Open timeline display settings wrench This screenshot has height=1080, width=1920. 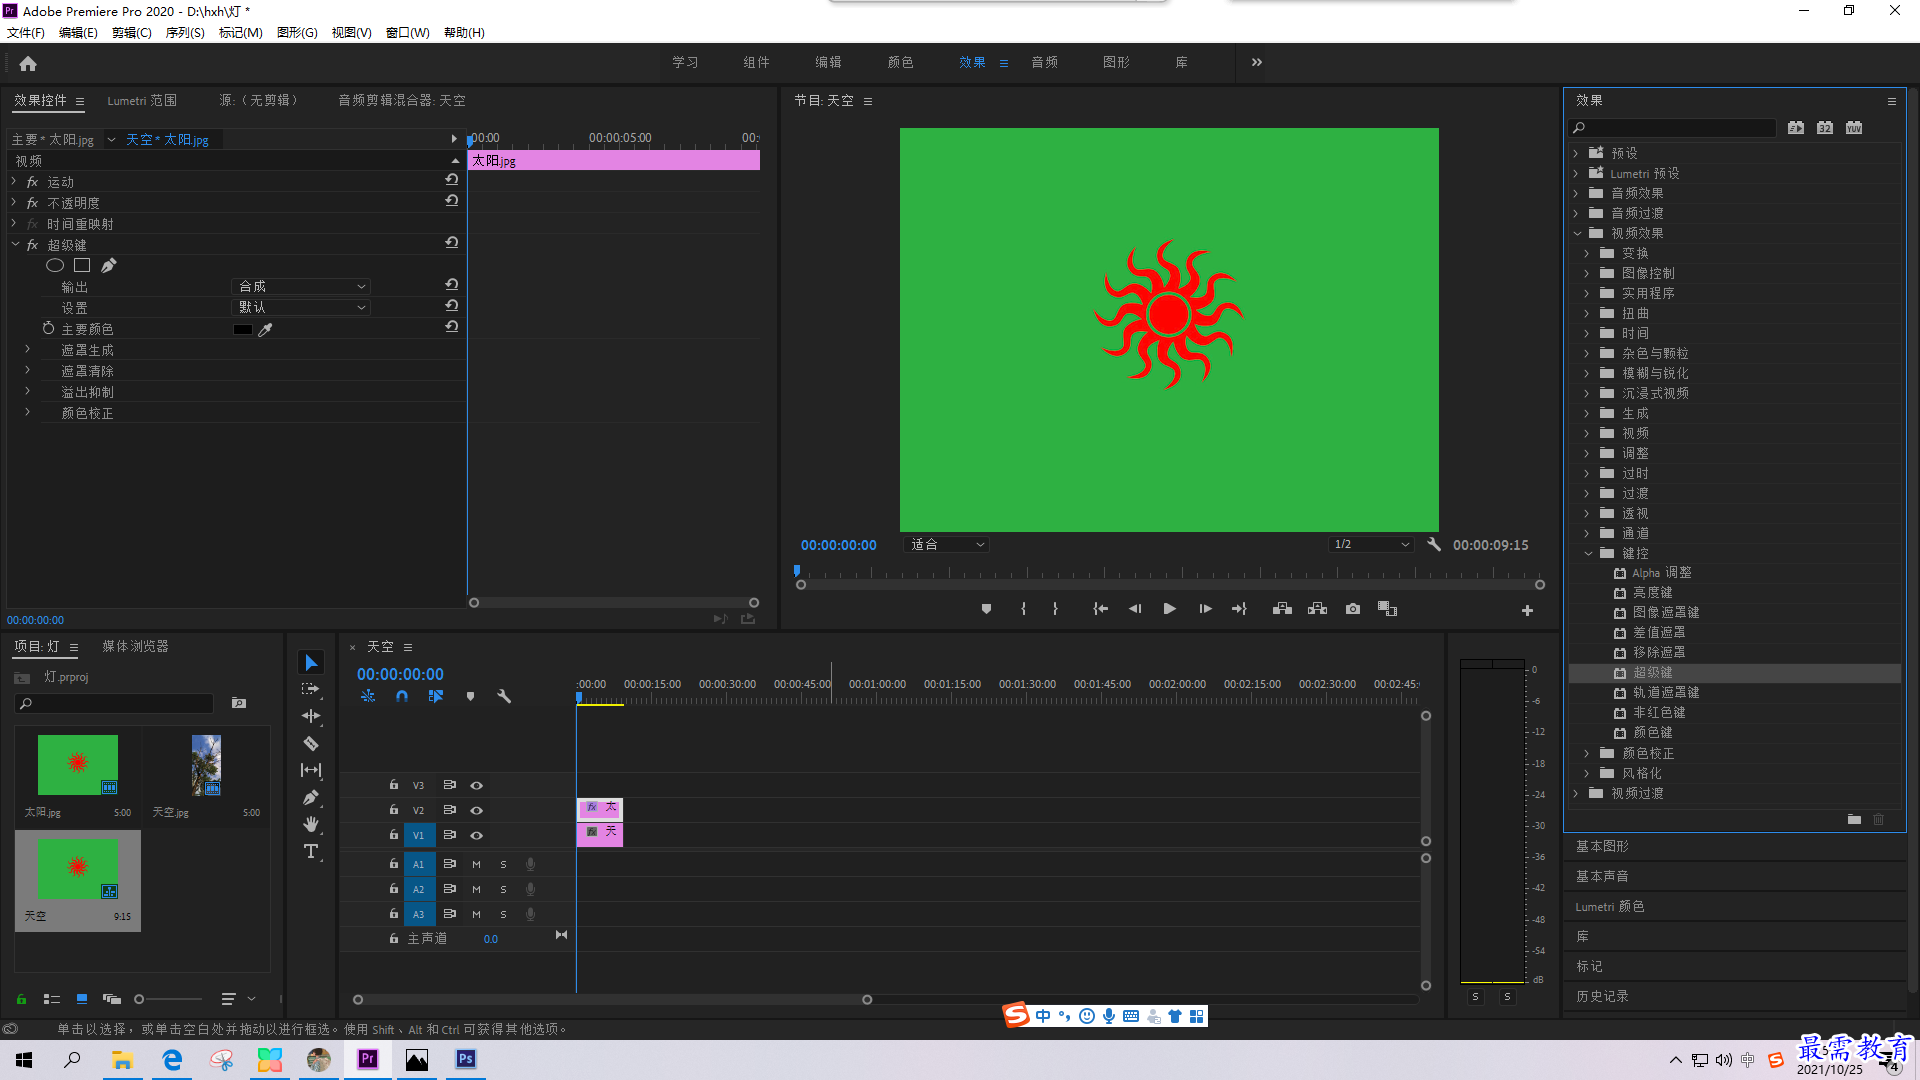click(x=504, y=696)
